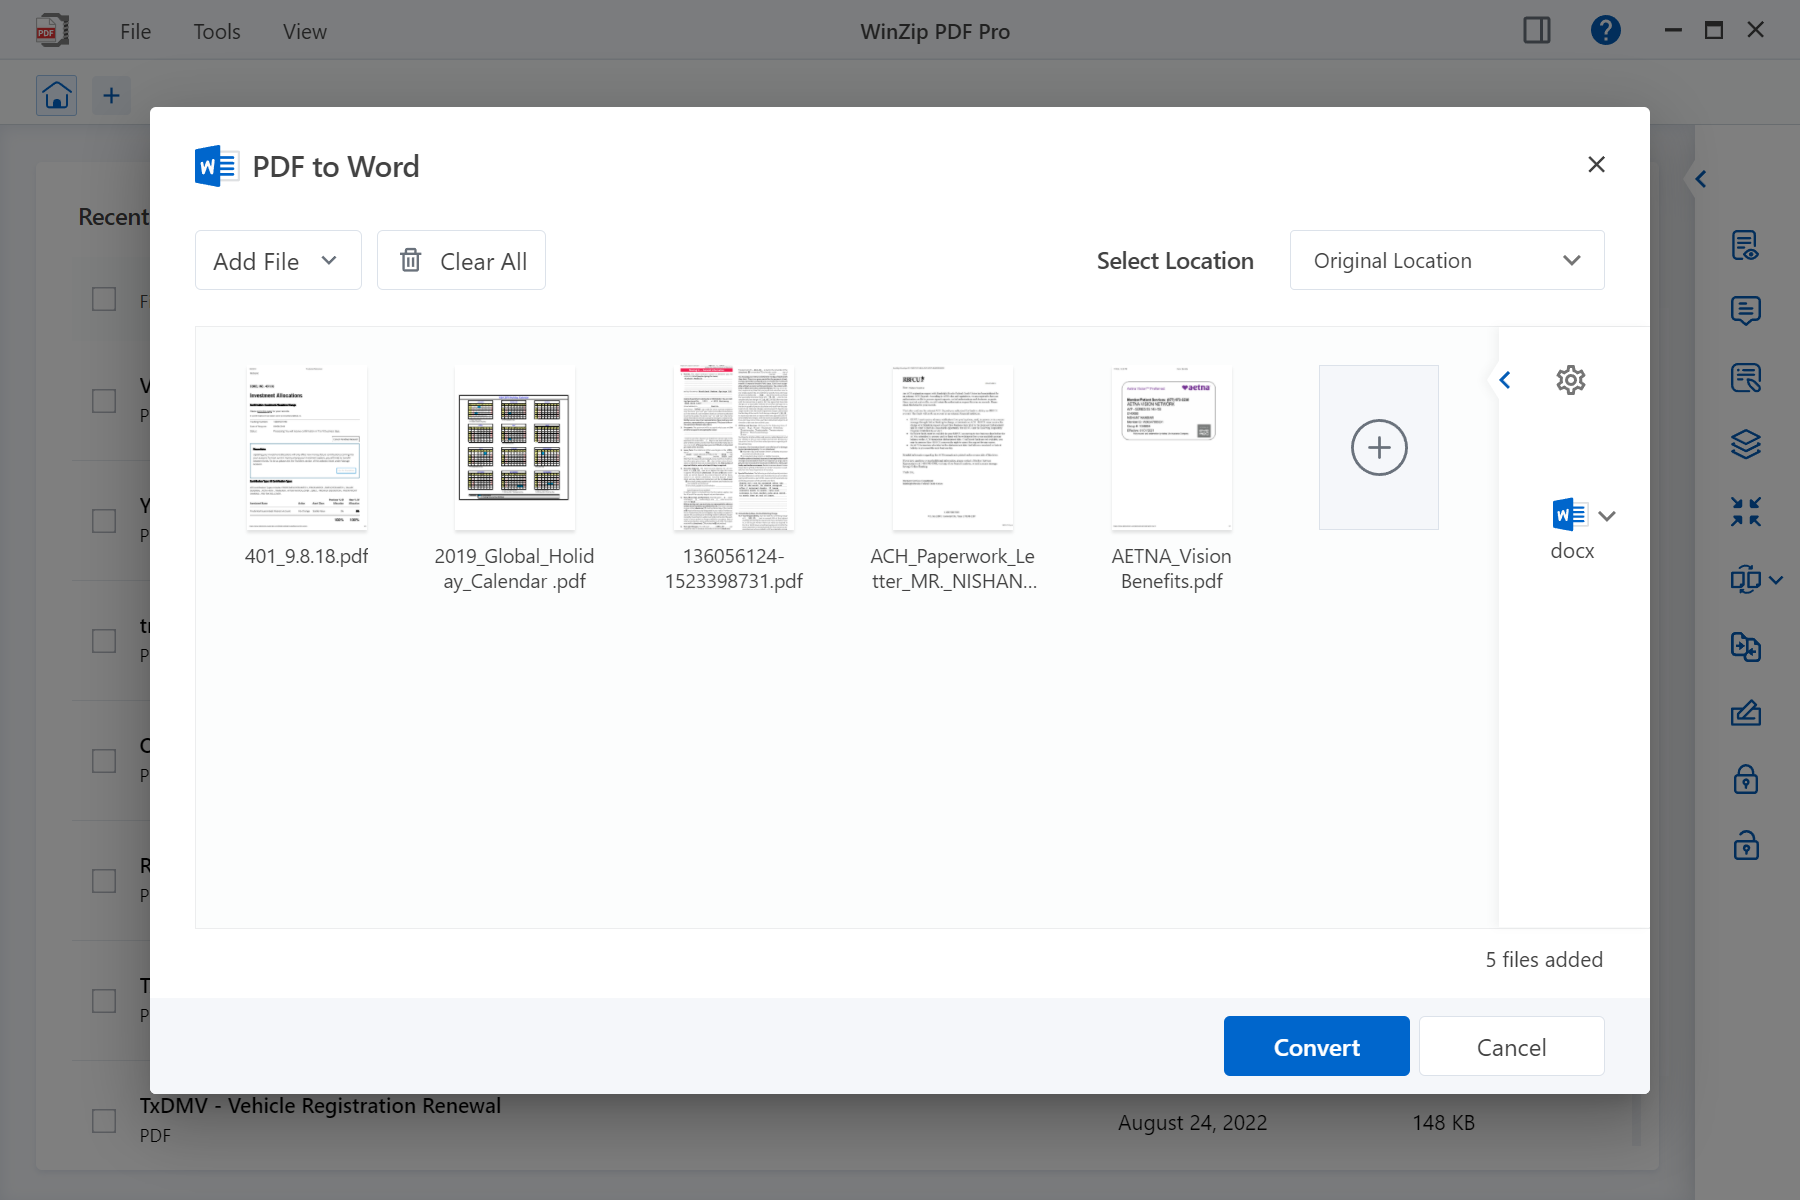Viewport: 1800px width, 1200px height.
Task: Open the Original Location dropdown
Action: pos(1447,260)
